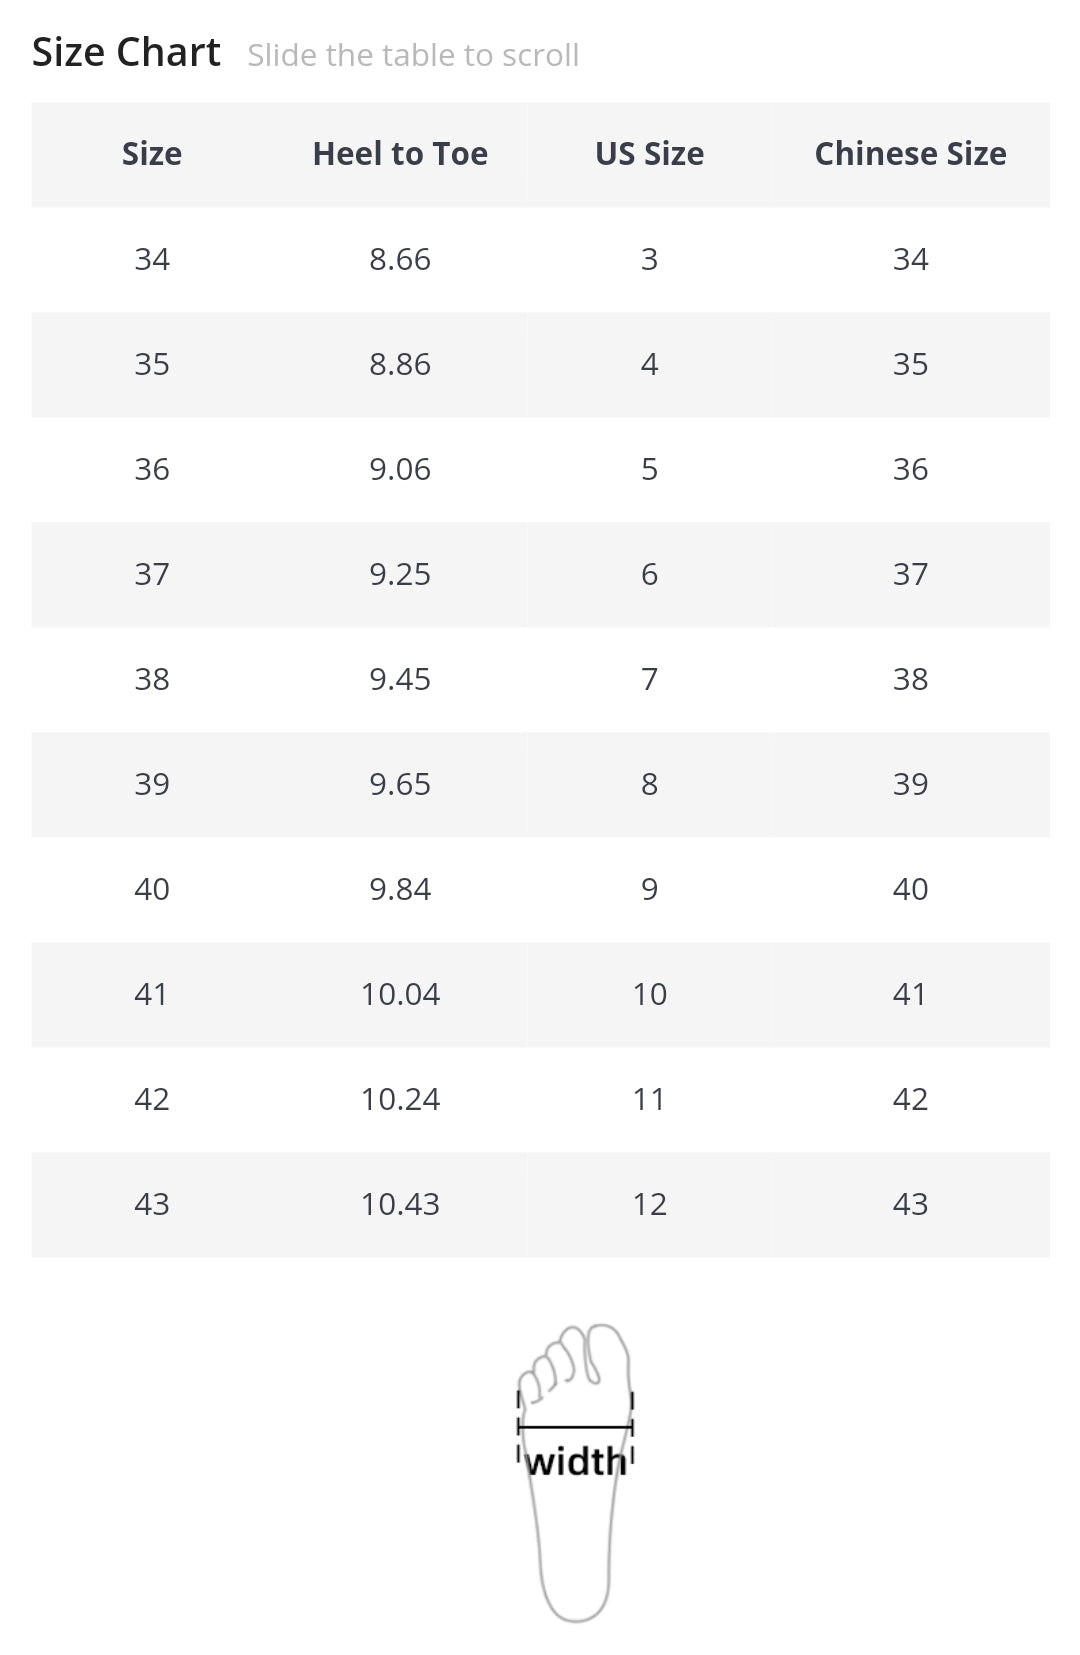Click the 'width' label on the foot diagram

(576, 1462)
